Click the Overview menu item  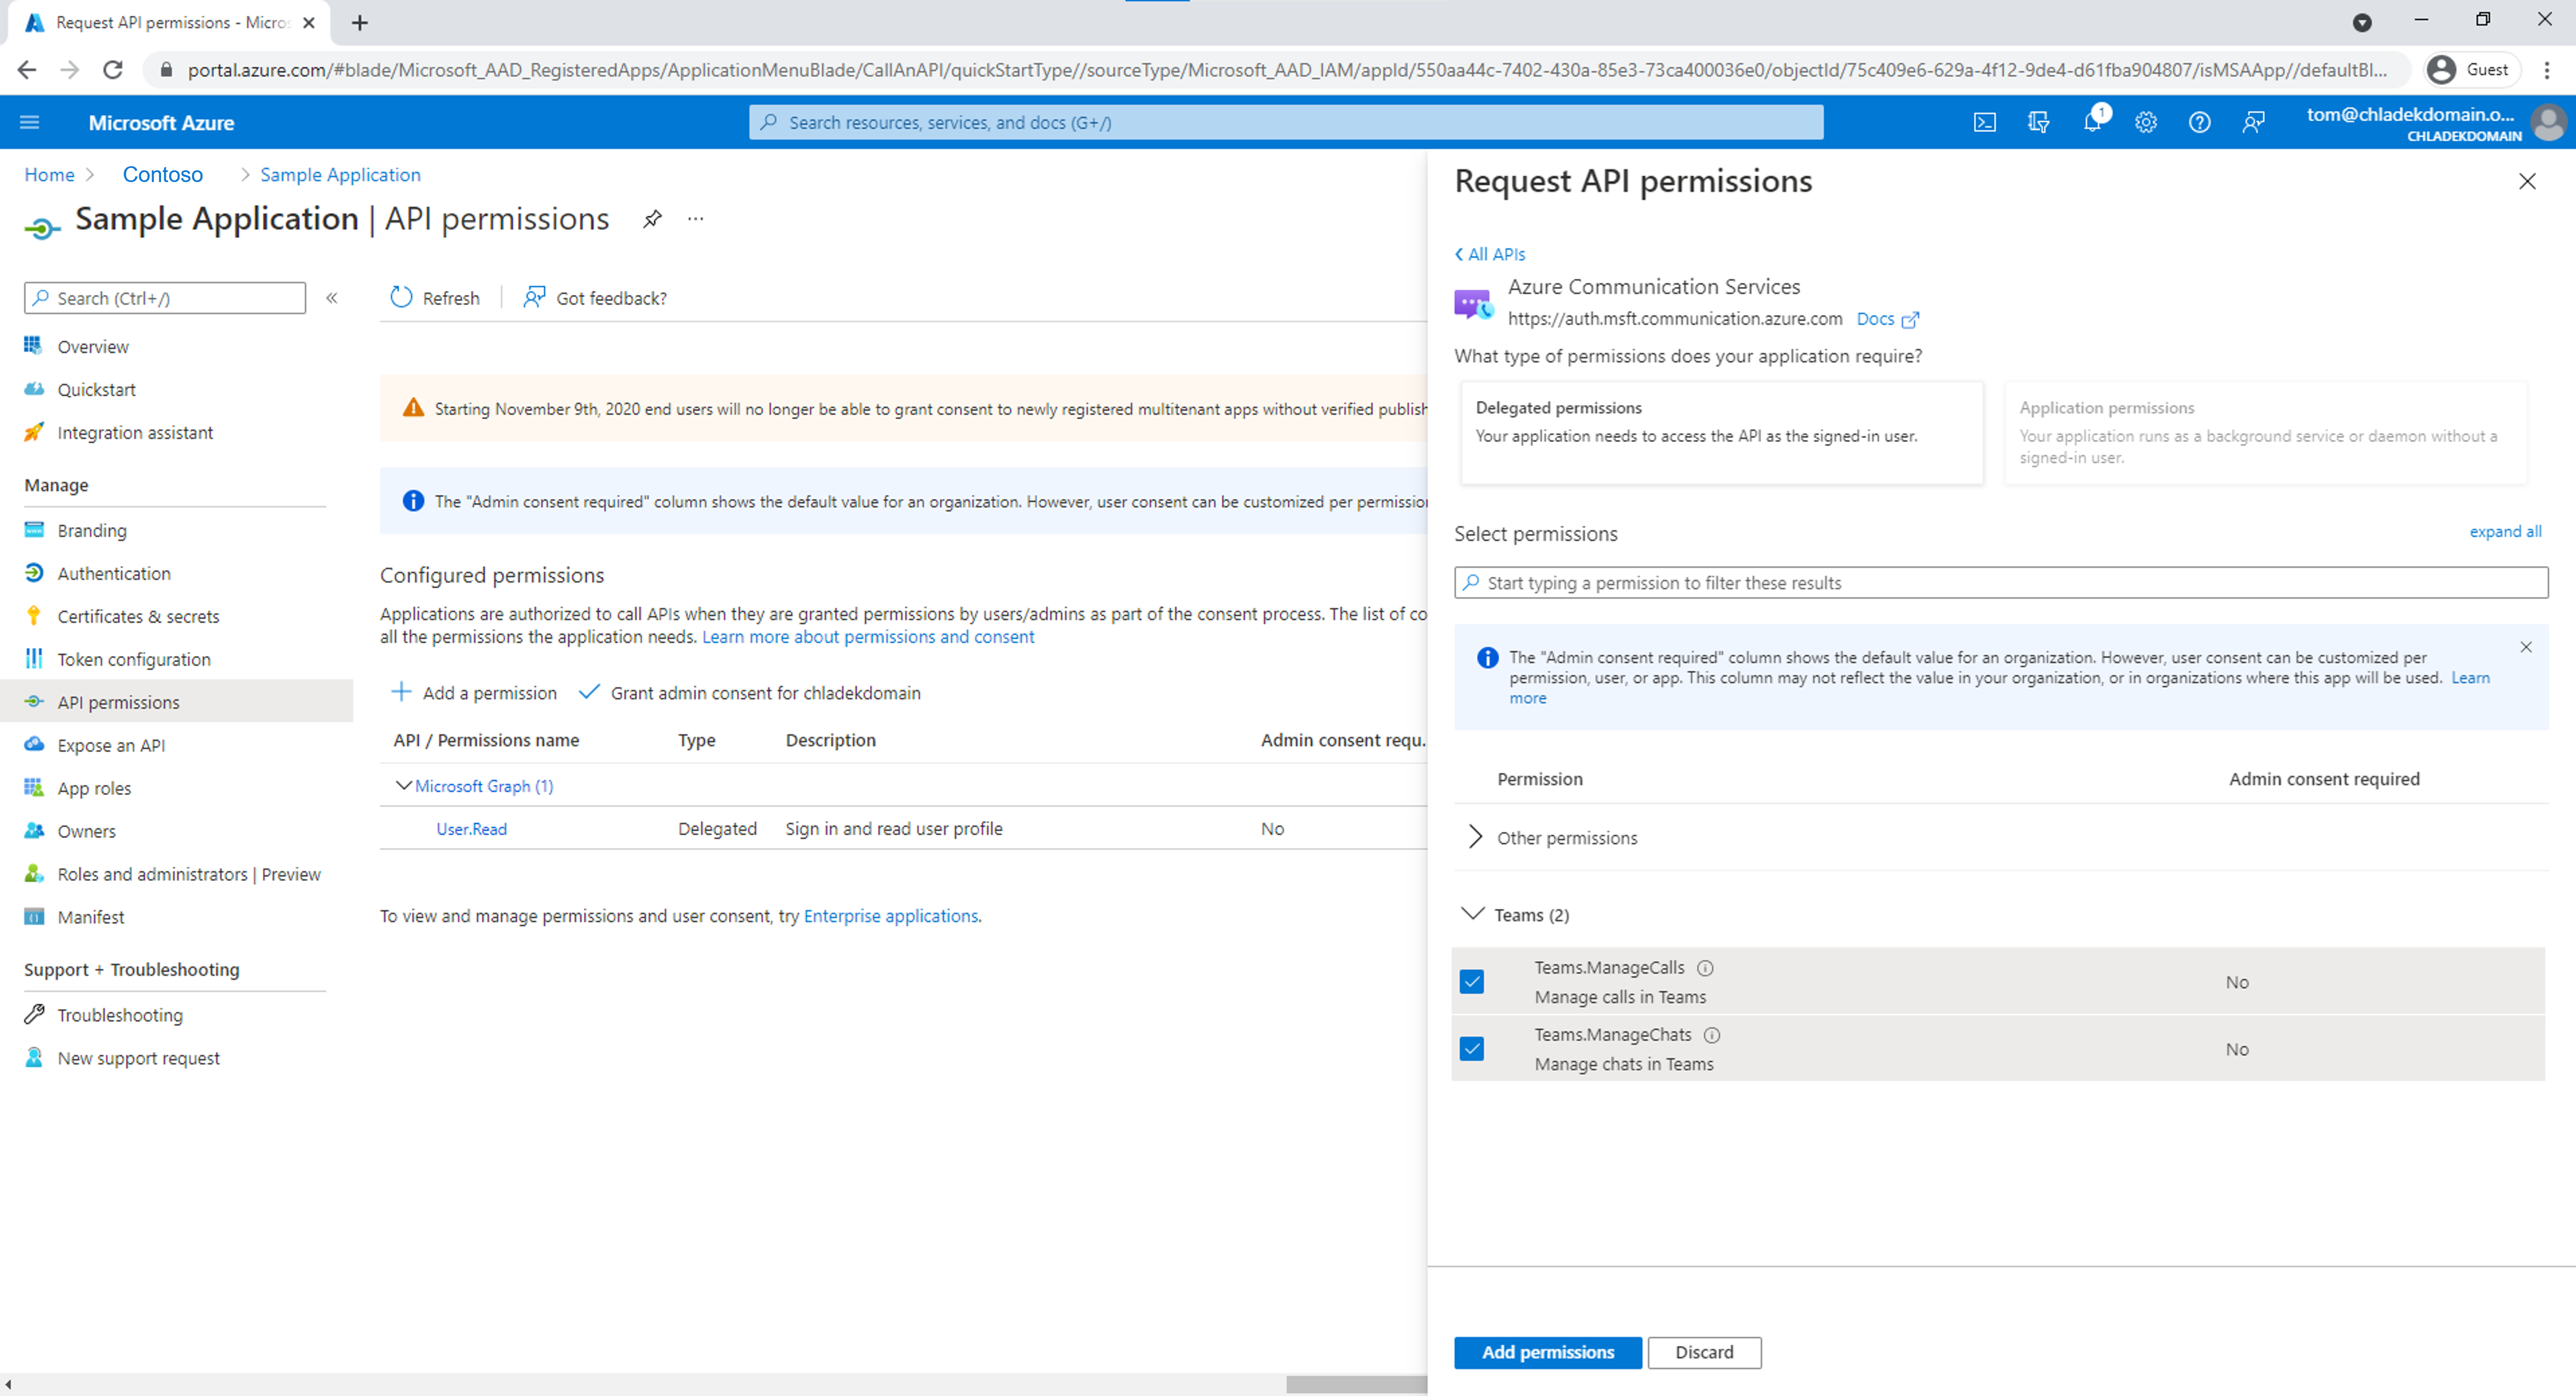pos(93,345)
